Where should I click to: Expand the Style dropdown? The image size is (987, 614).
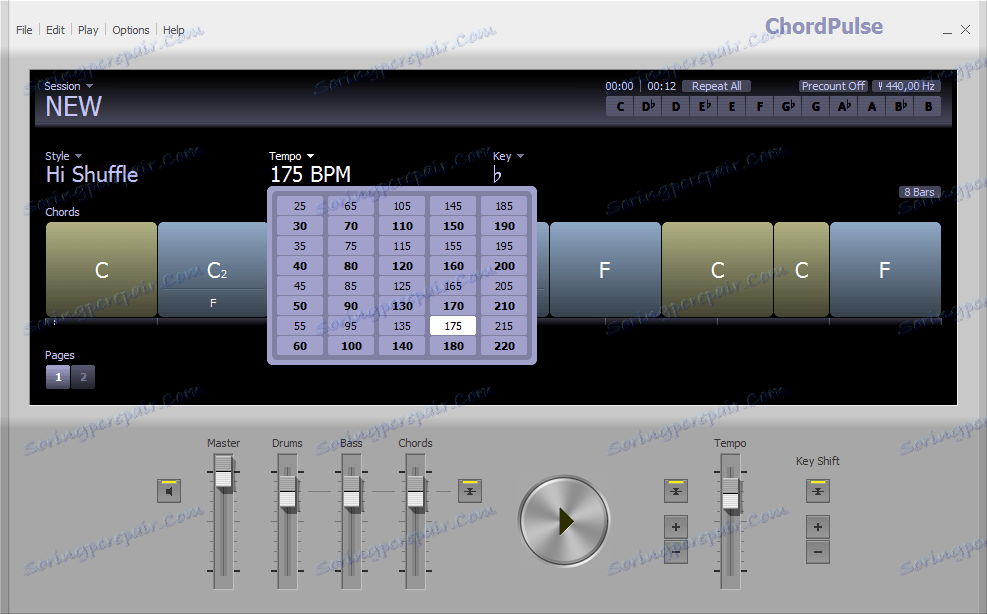[x=64, y=156]
